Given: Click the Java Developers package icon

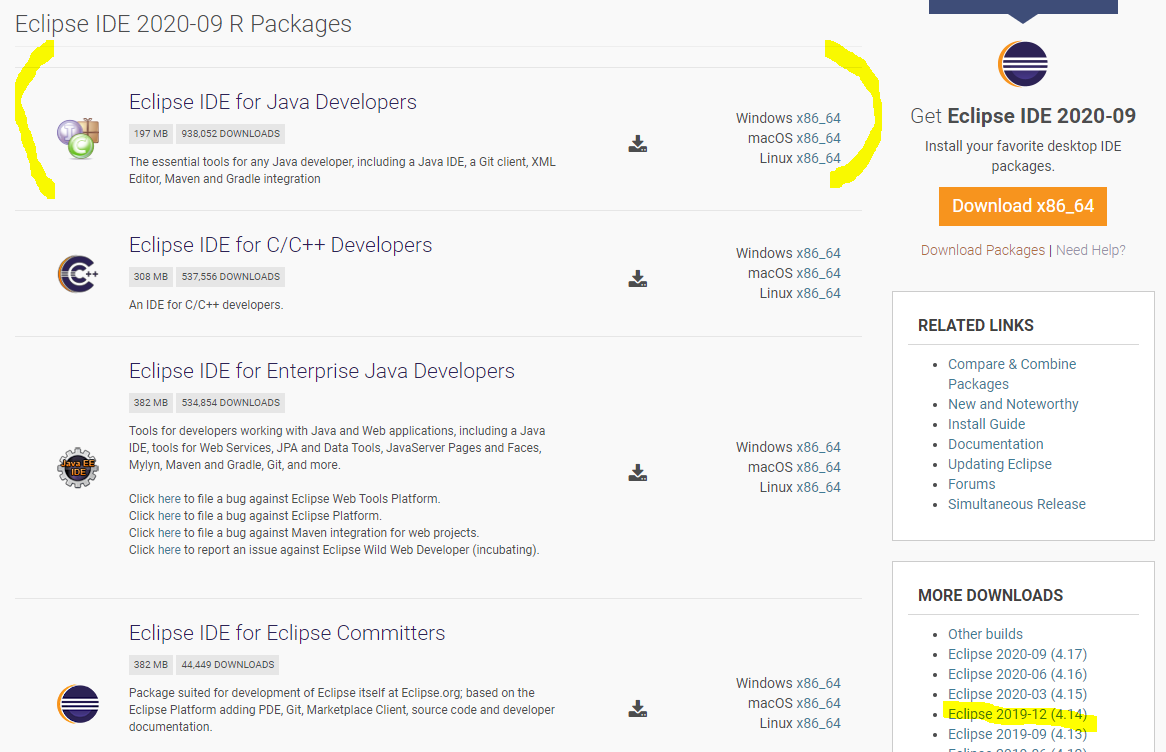Looking at the screenshot, I should (78, 139).
